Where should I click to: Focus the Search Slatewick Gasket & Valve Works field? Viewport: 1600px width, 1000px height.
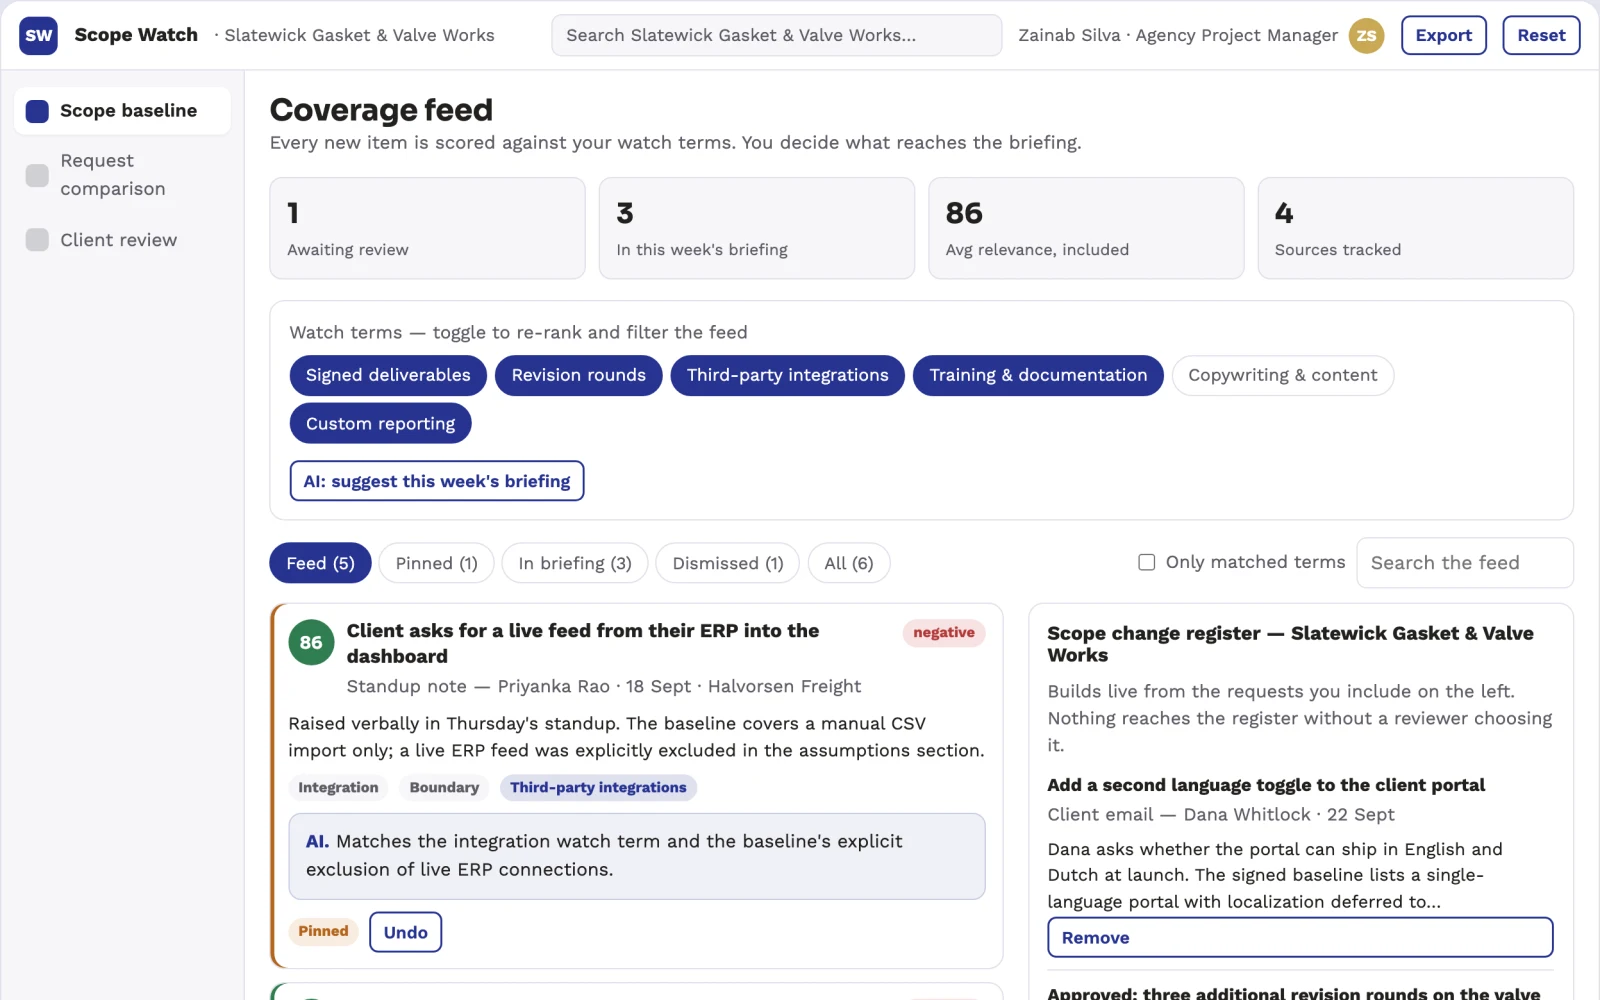click(x=776, y=35)
